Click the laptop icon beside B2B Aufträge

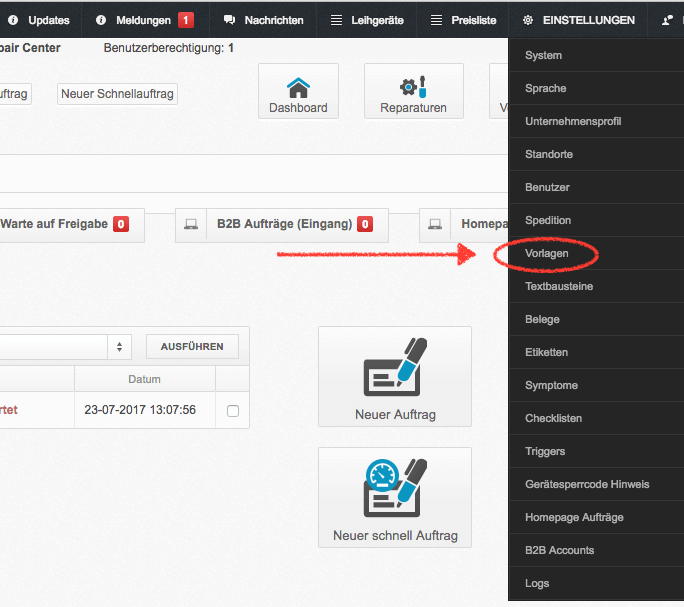coord(191,224)
